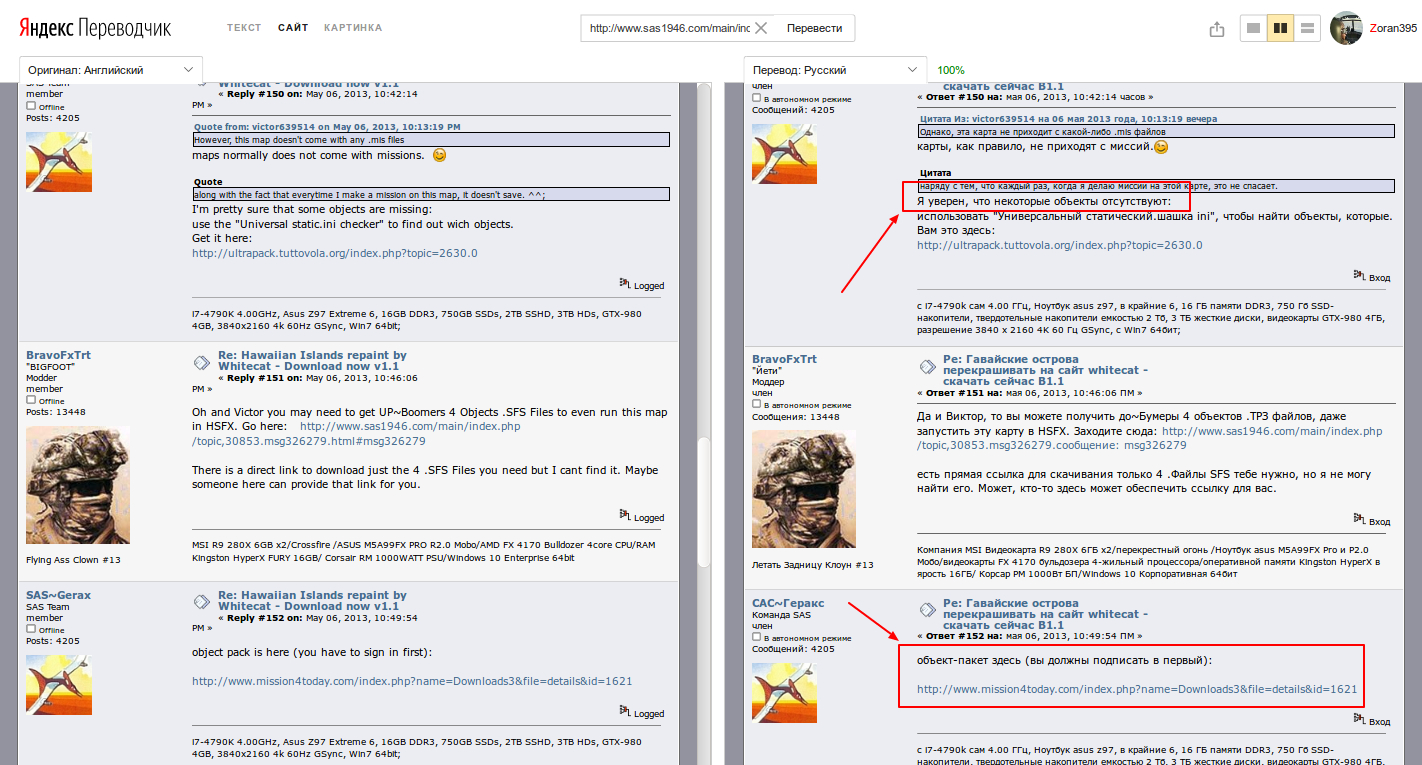Click Logged icon below the tuttovola link, original pane
This screenshot has width=1422, height=765.
point(625,284)
